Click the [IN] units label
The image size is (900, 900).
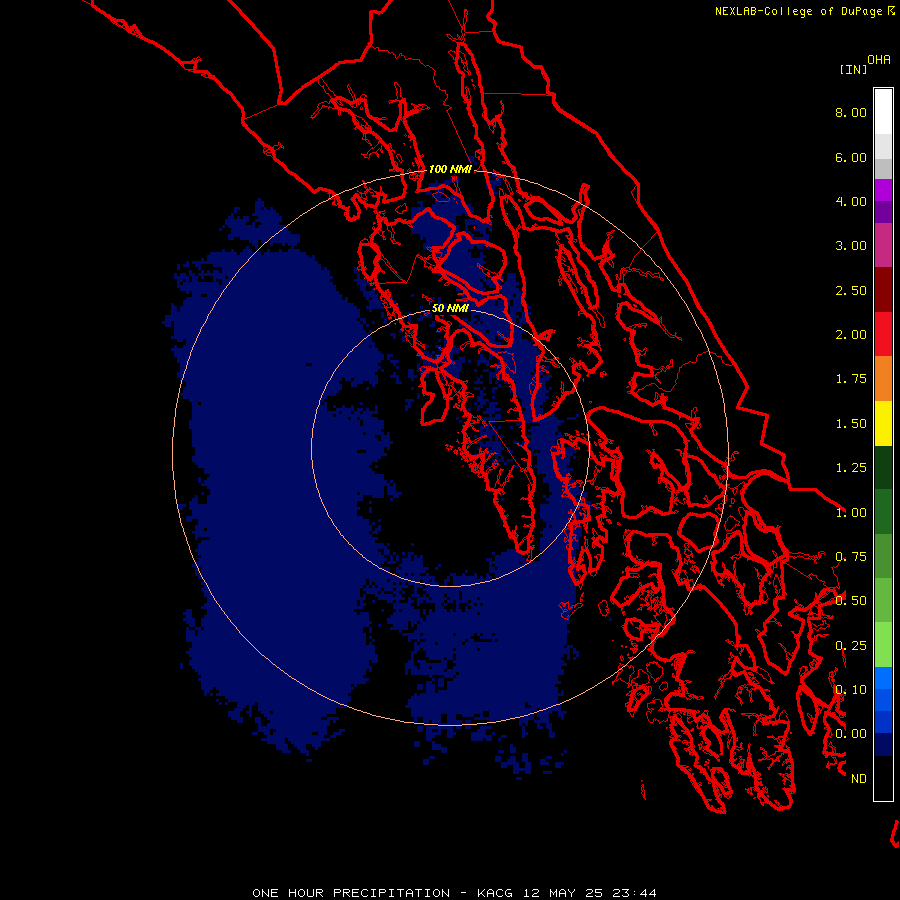(x=853, y=69)
